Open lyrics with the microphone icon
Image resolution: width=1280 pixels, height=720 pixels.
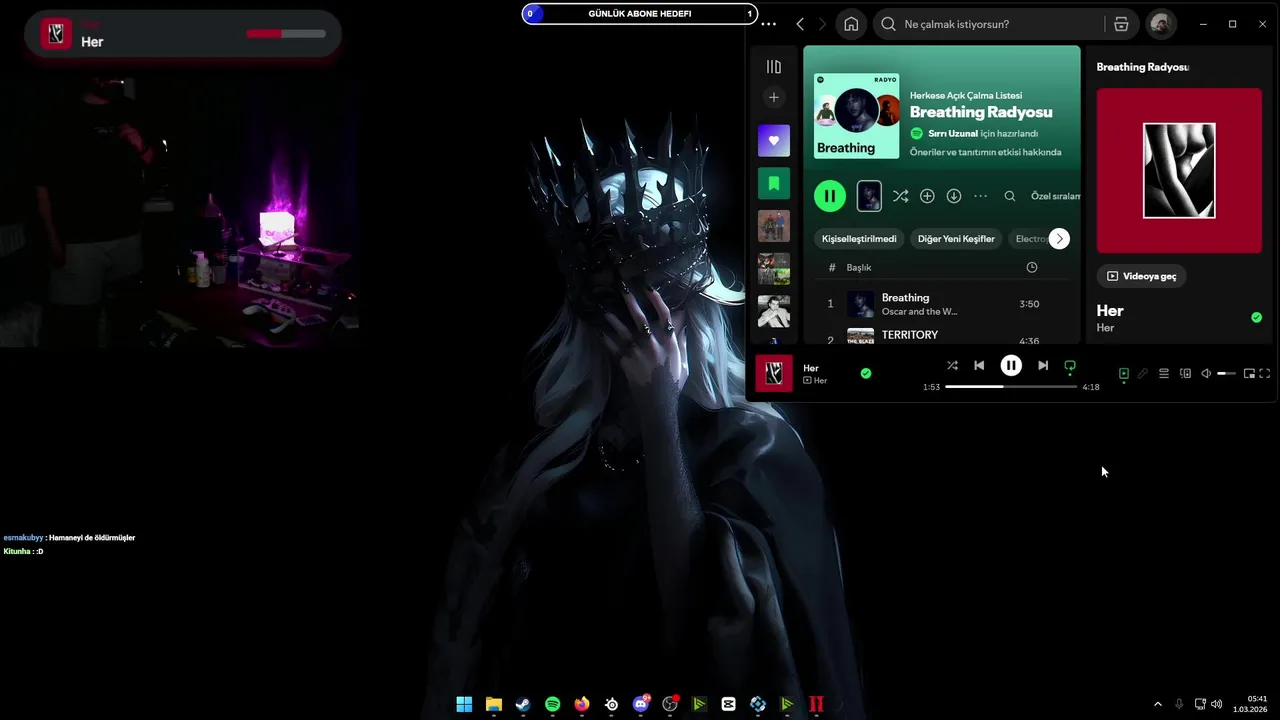[x=1143, y=374]
